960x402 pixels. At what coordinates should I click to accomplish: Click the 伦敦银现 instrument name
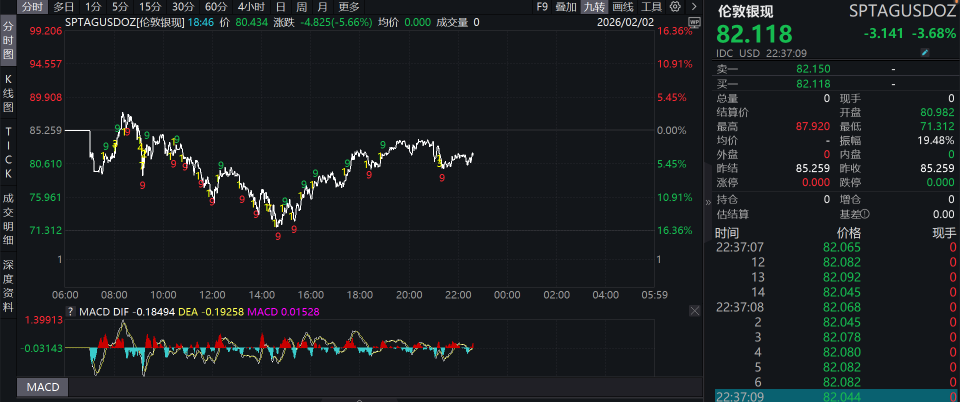[x=745, y=10]
